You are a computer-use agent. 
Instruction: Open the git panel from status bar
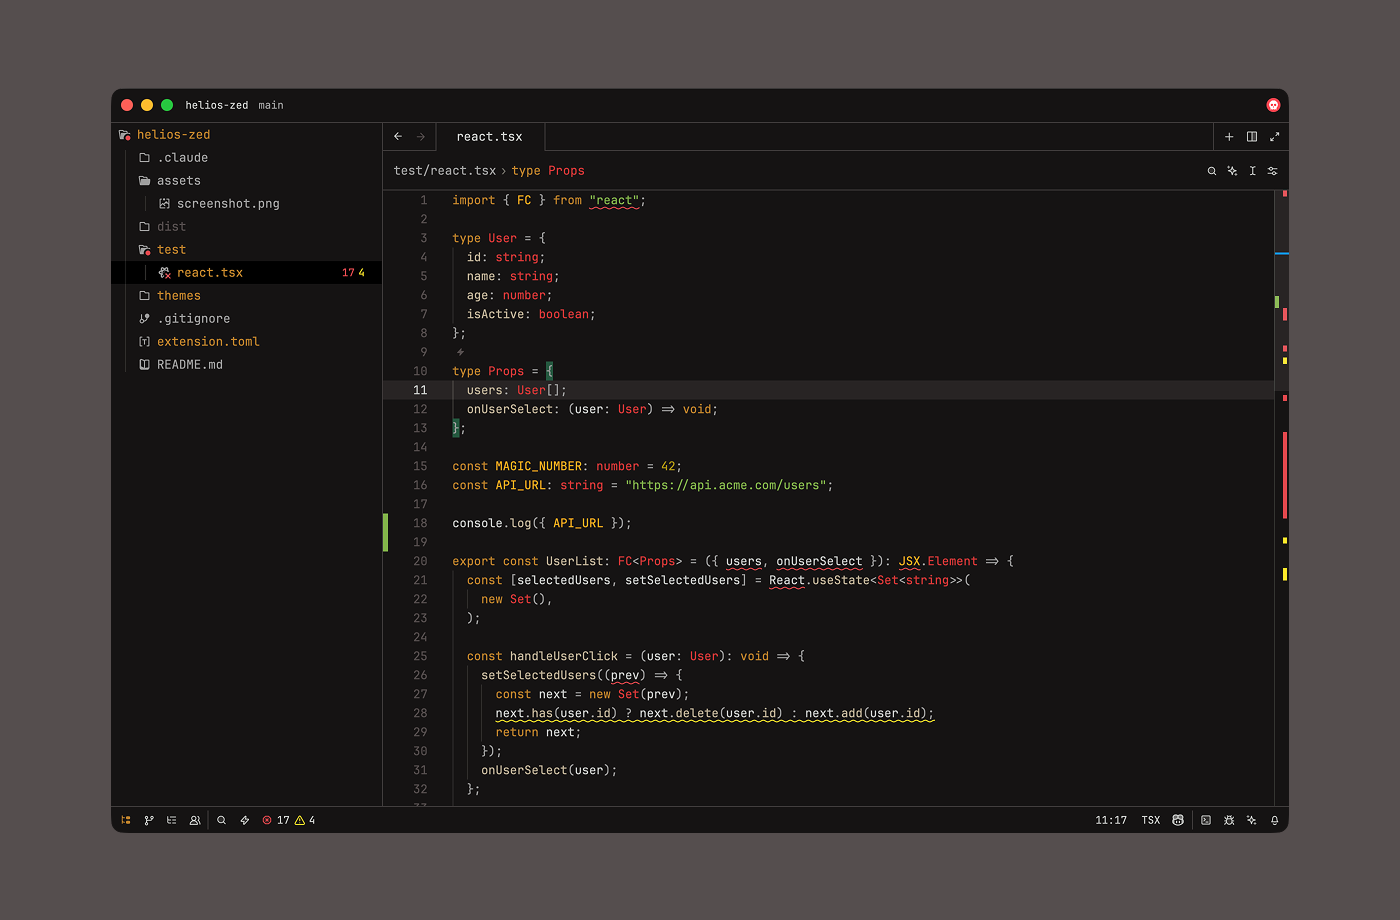tap(149, 820)
